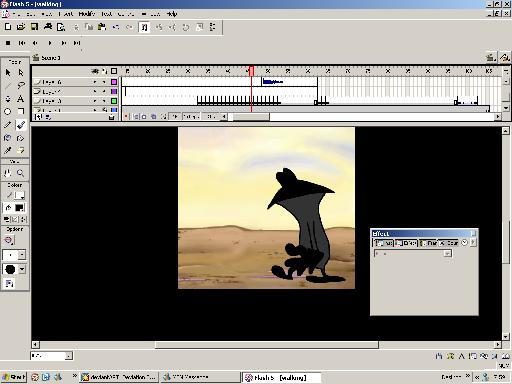
Task: Toggle visibility dot of Layer 5
Action: click(x=95, y=101)
